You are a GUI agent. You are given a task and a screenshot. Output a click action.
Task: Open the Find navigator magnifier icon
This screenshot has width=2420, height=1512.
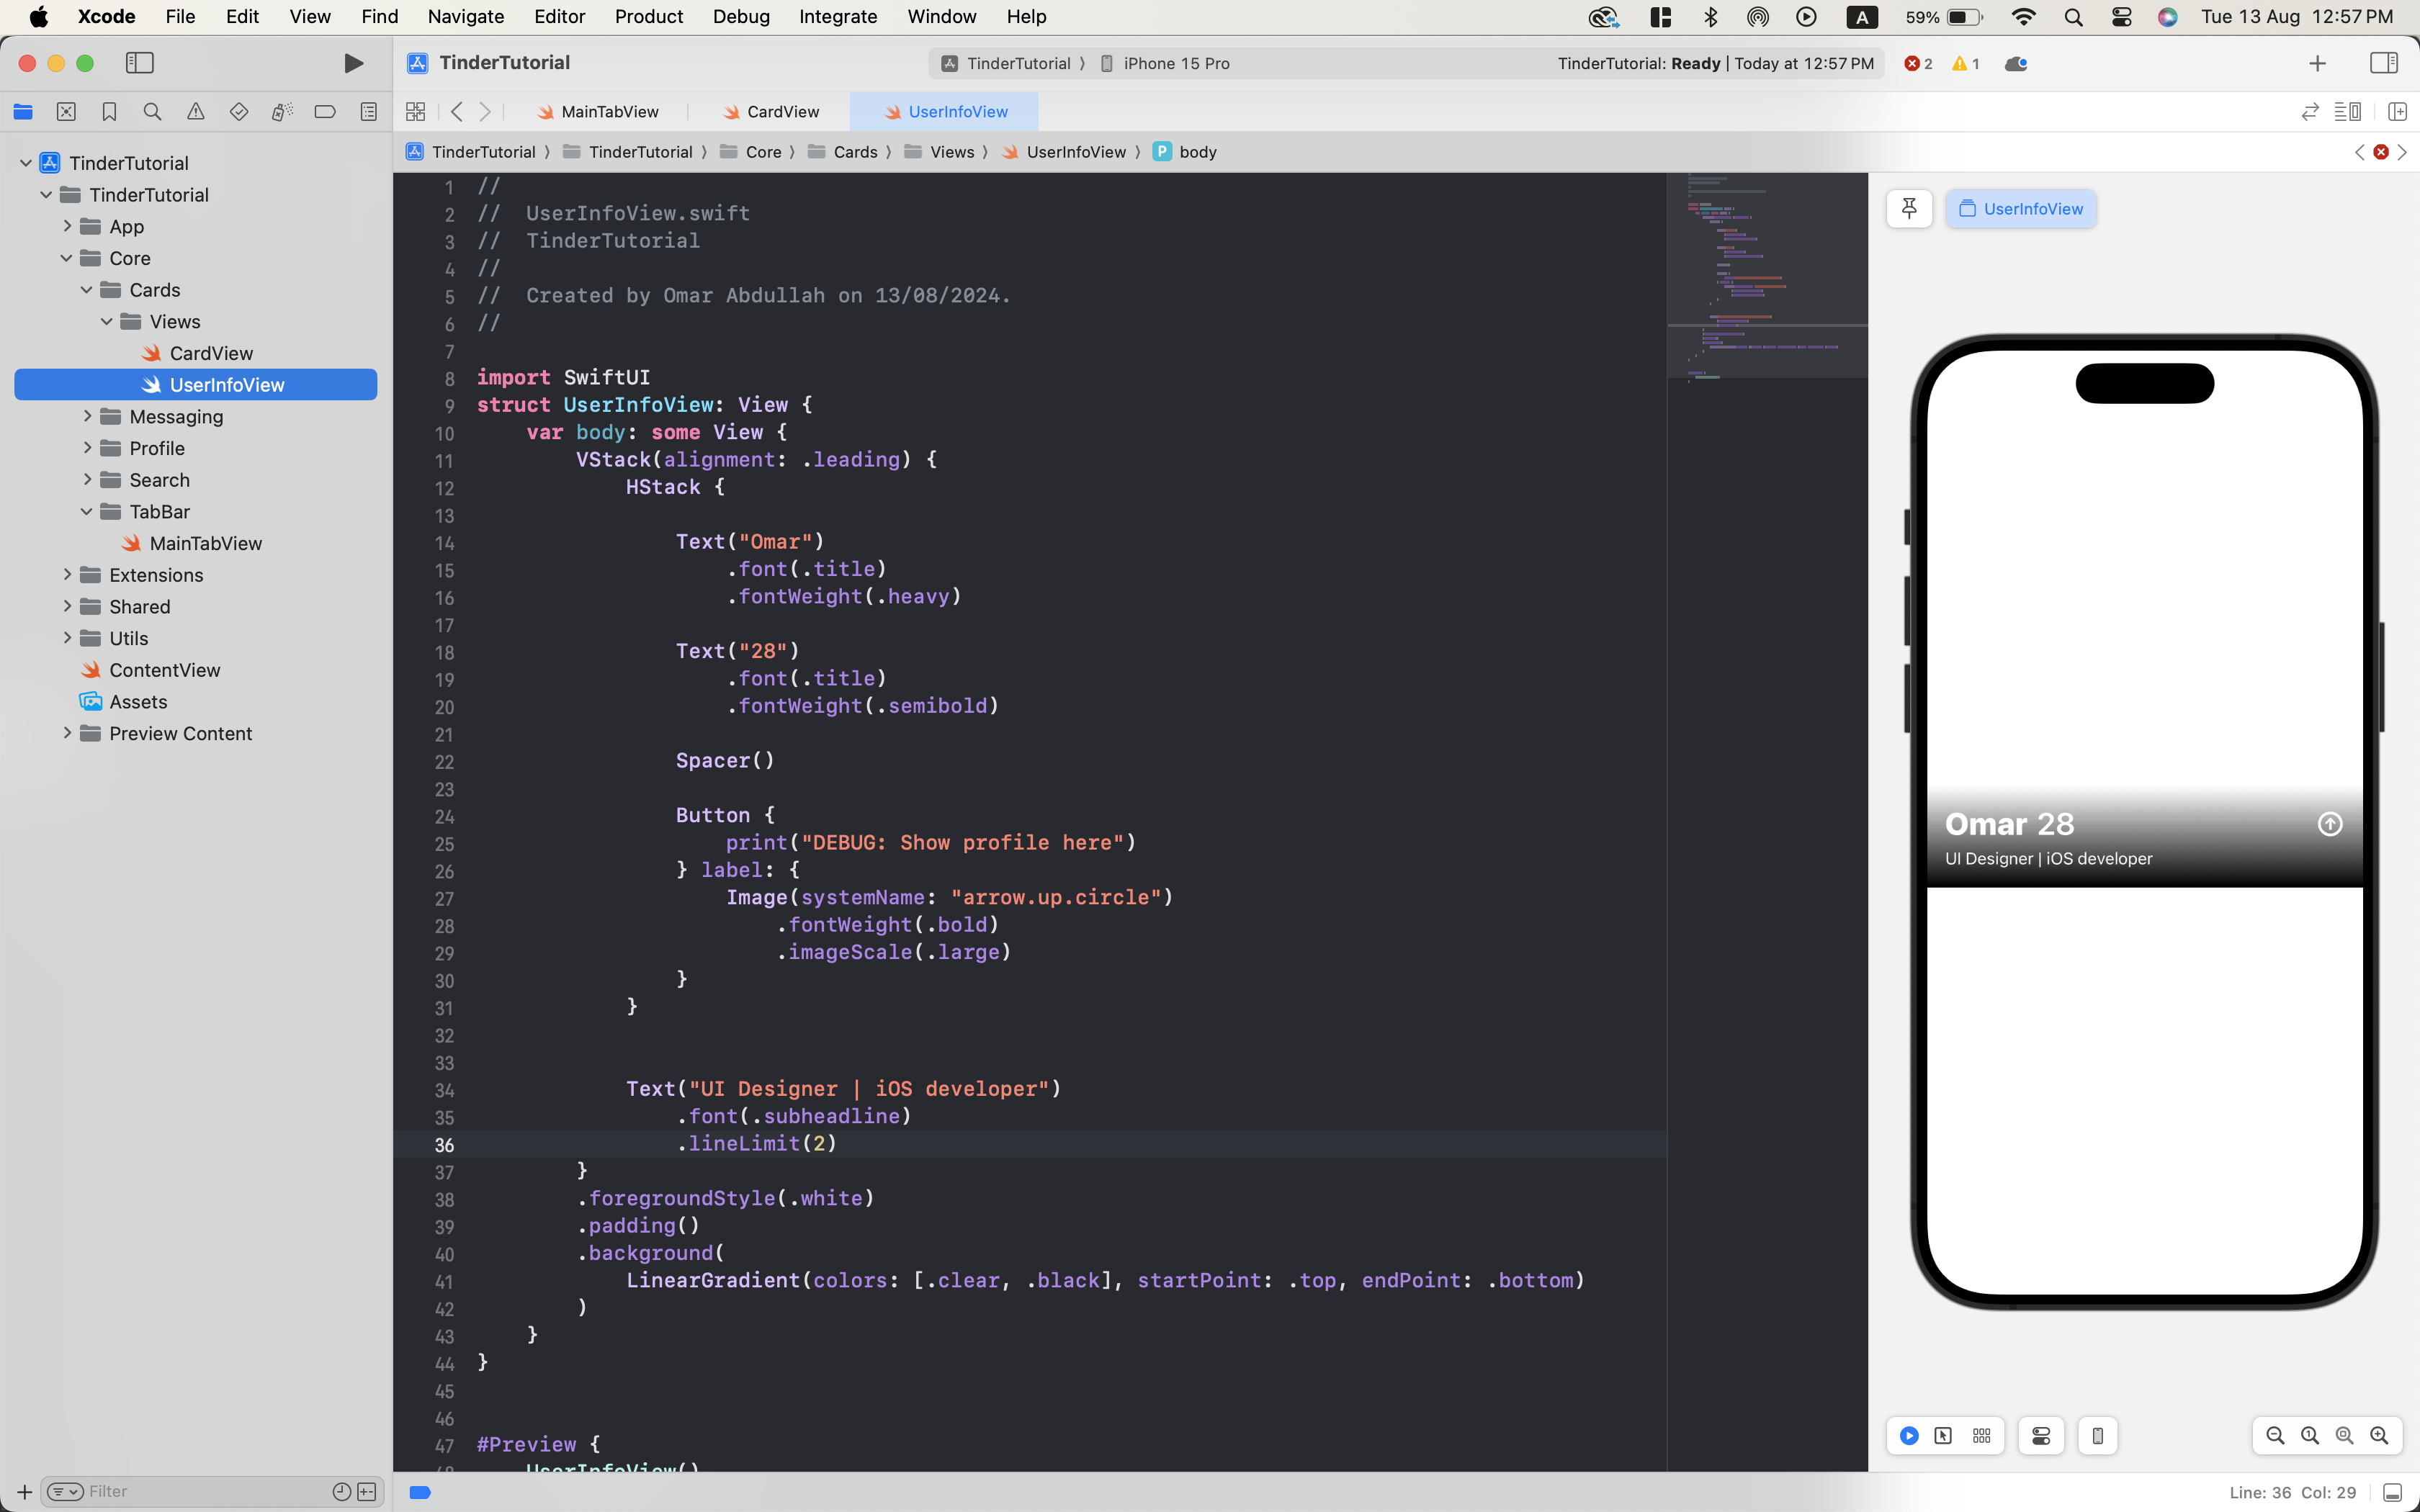coord(152,112)
